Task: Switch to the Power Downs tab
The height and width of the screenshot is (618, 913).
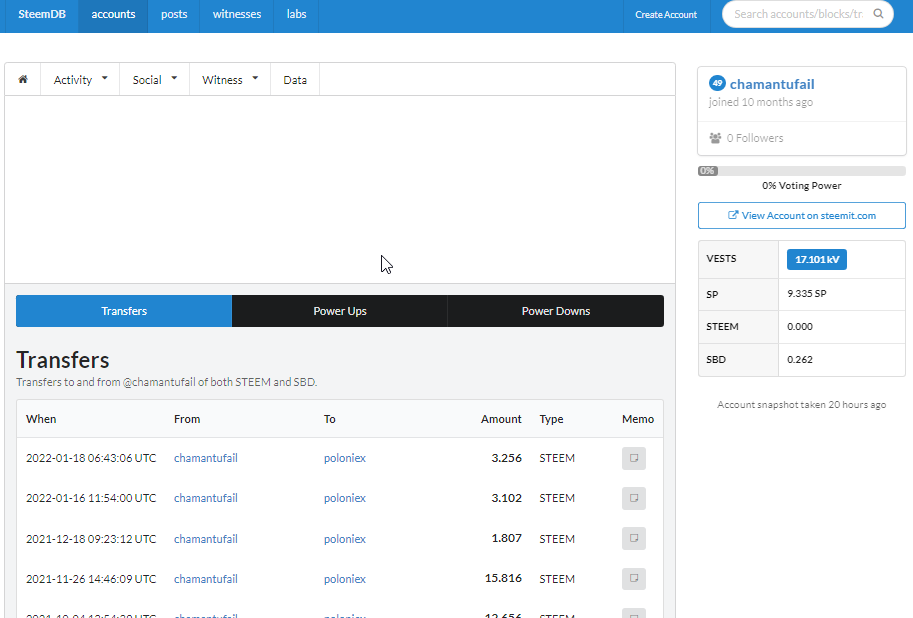Action: click(x=556, y=311)
